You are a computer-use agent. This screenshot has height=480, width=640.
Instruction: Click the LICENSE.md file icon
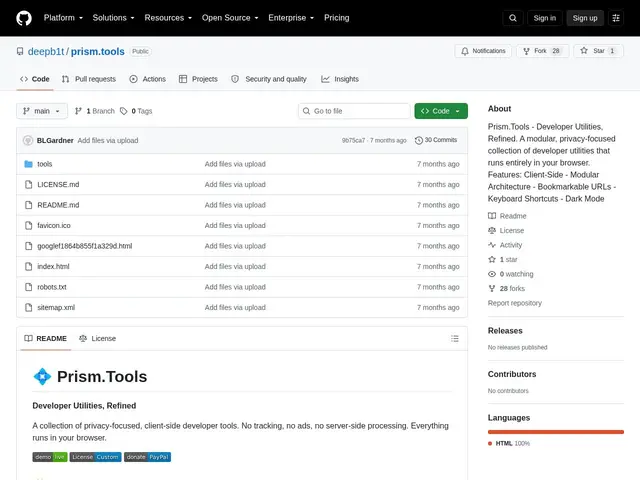point(28,184)
